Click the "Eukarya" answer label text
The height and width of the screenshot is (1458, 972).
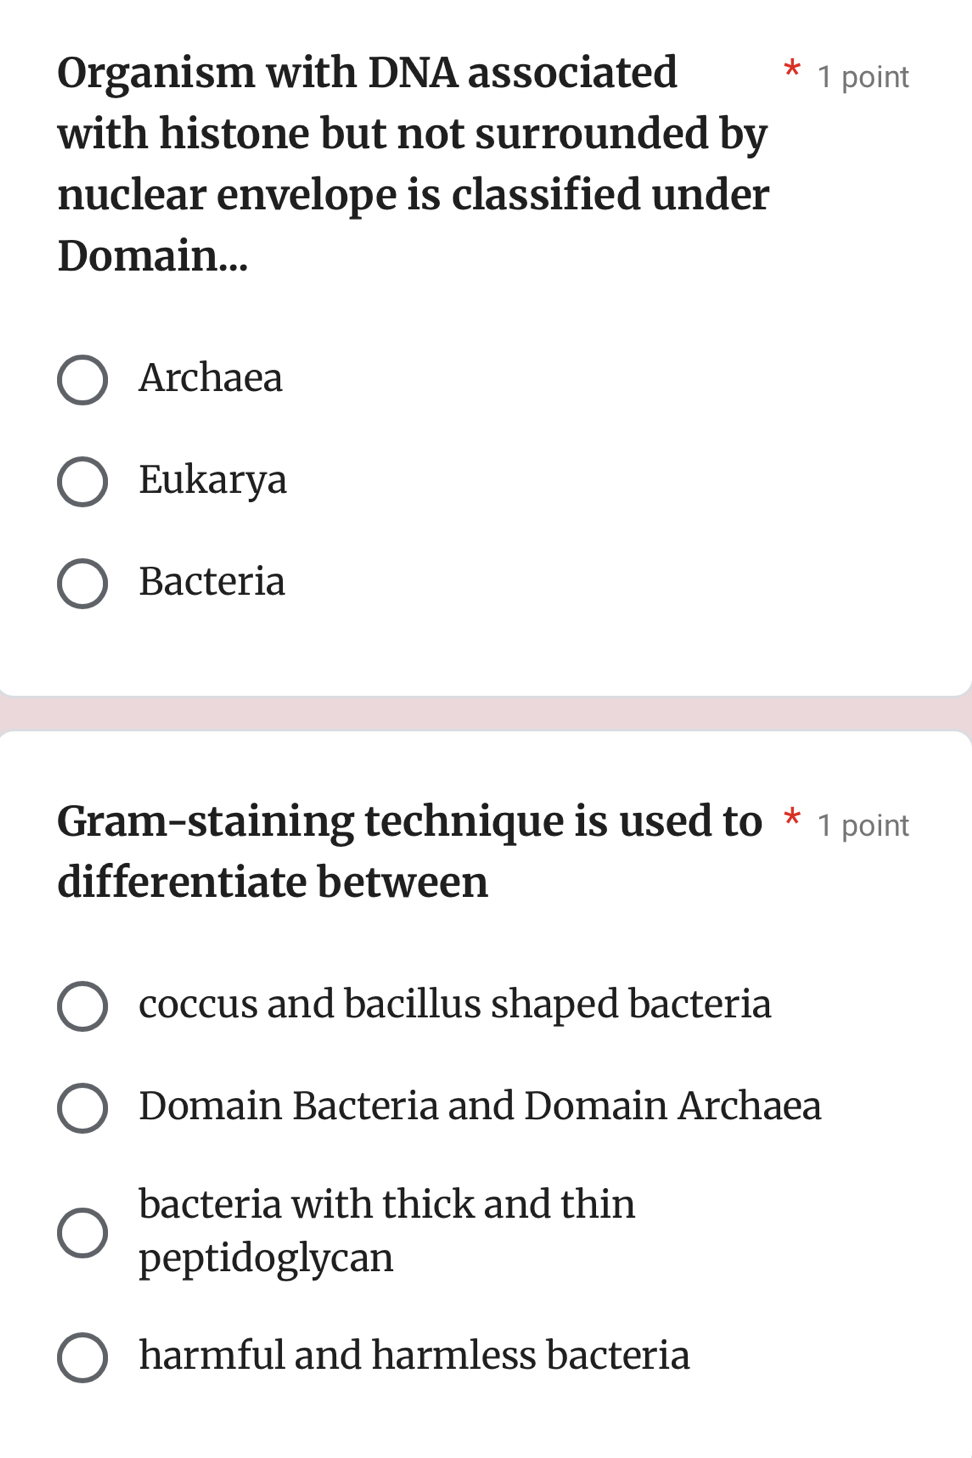pyautogui.click(x=213, y=480)
